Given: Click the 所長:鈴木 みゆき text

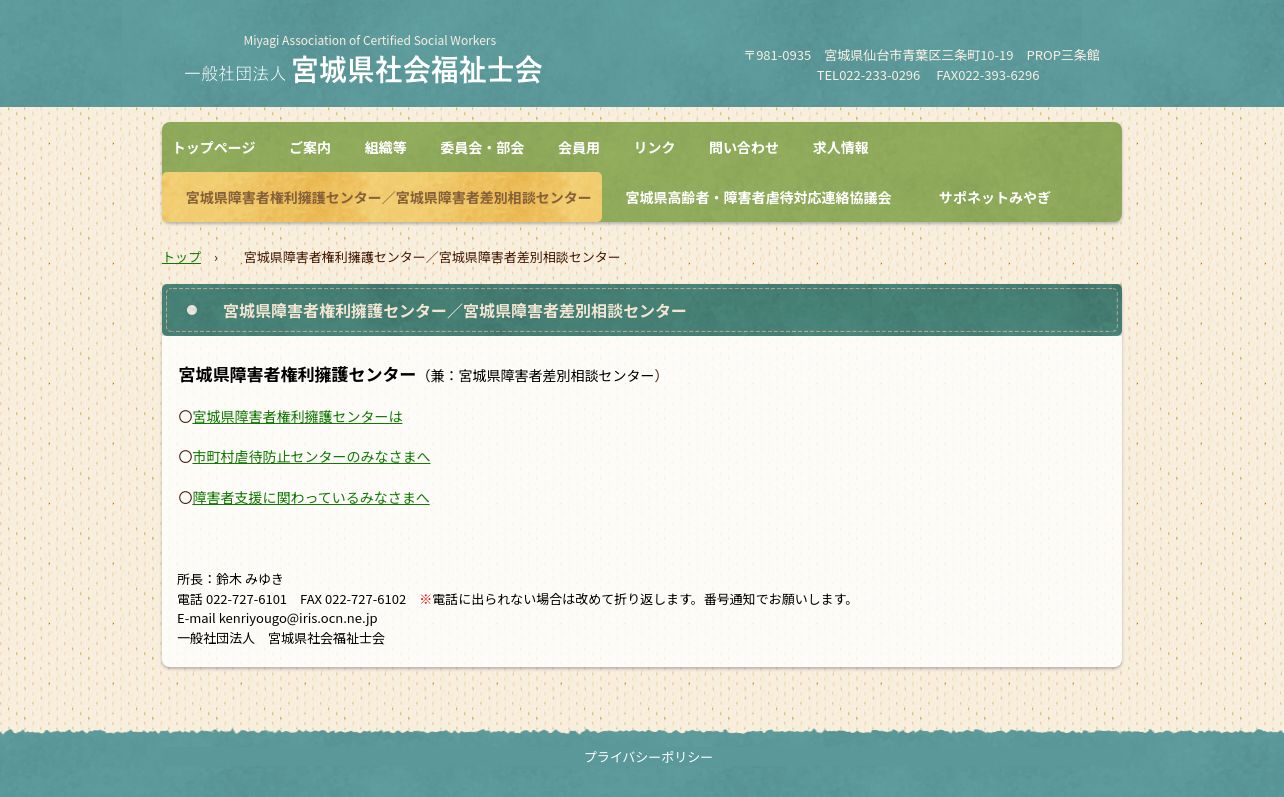Looking at the screenshot, I should [230, 579].
